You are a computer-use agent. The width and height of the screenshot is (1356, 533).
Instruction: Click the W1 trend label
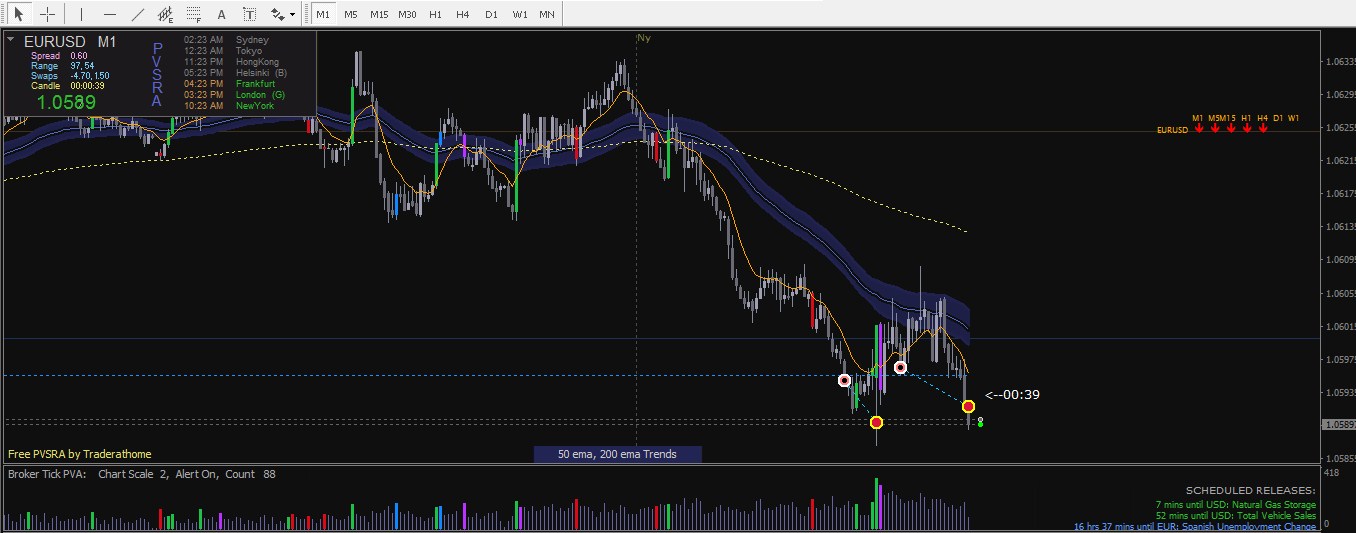tap(1294, 118)
